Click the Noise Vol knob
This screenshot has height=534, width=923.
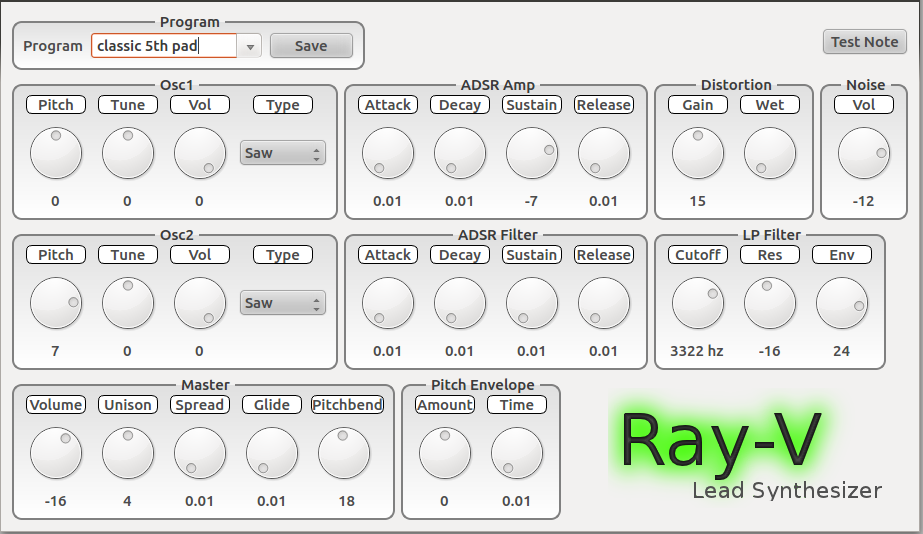[864, 153]
